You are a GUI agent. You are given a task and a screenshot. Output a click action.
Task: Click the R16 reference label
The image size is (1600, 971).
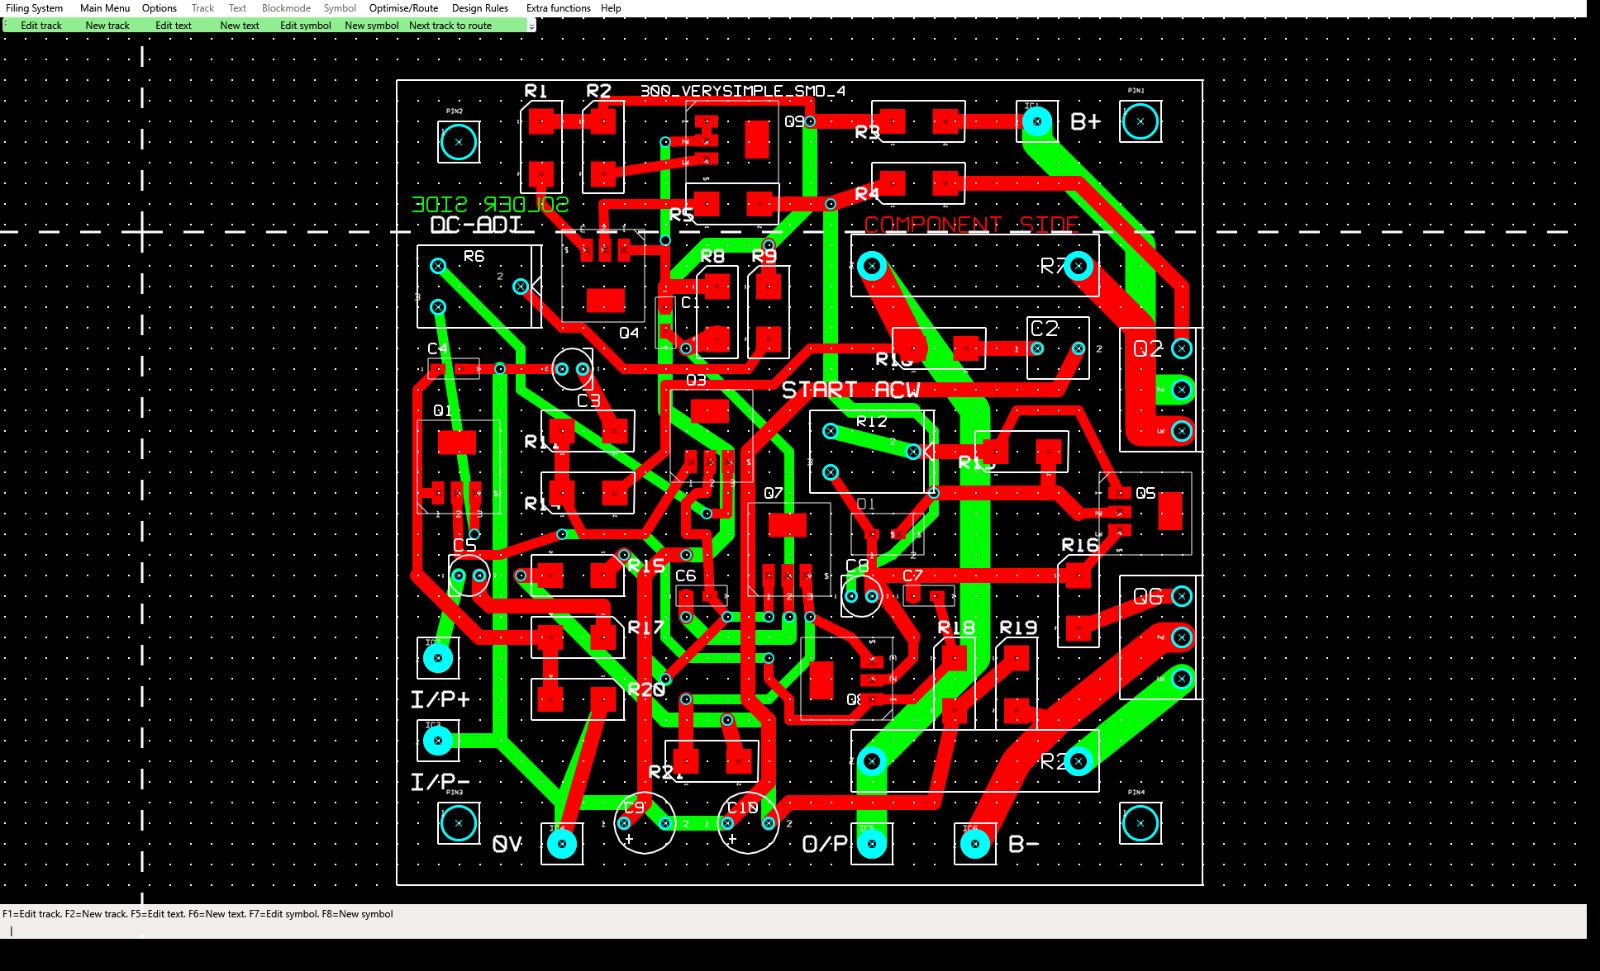1080,545
